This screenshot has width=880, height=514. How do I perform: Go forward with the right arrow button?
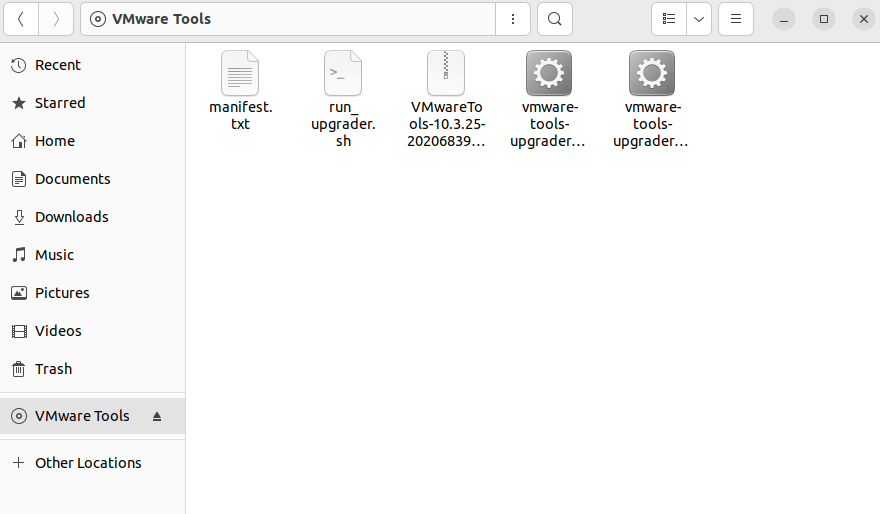point(56,19)
